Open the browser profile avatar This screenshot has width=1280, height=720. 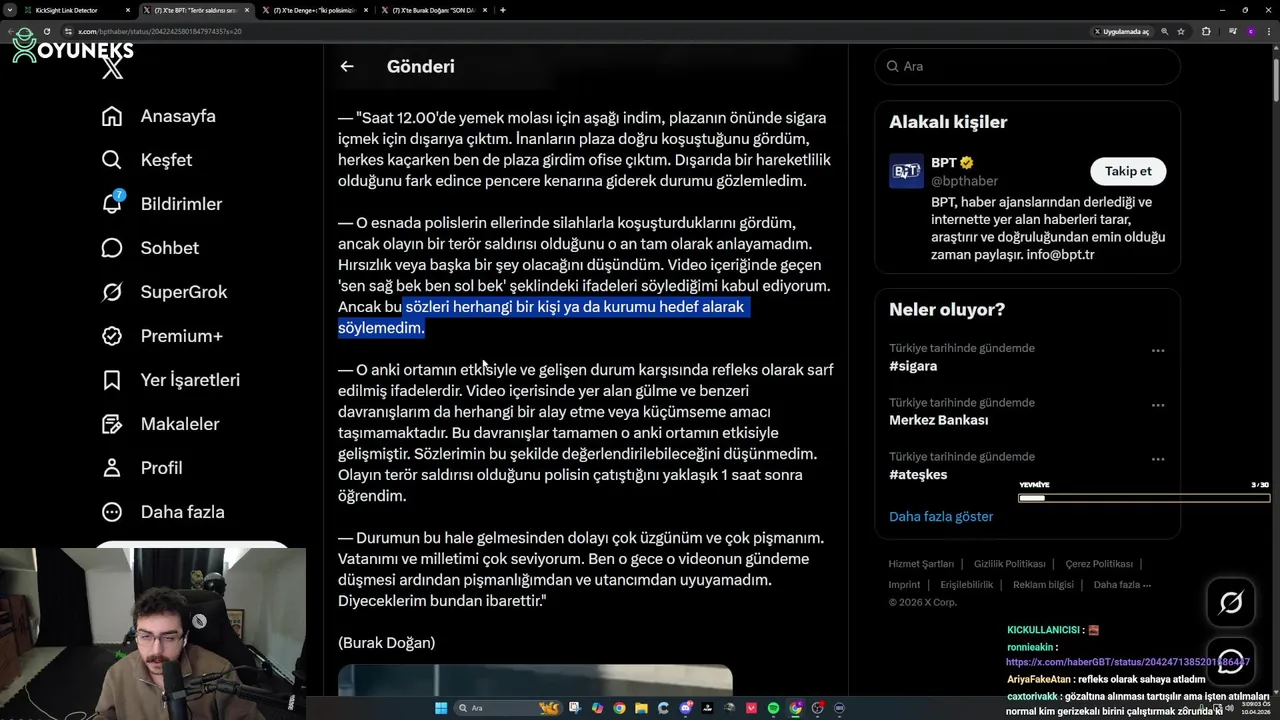[x=1250, y=31]
